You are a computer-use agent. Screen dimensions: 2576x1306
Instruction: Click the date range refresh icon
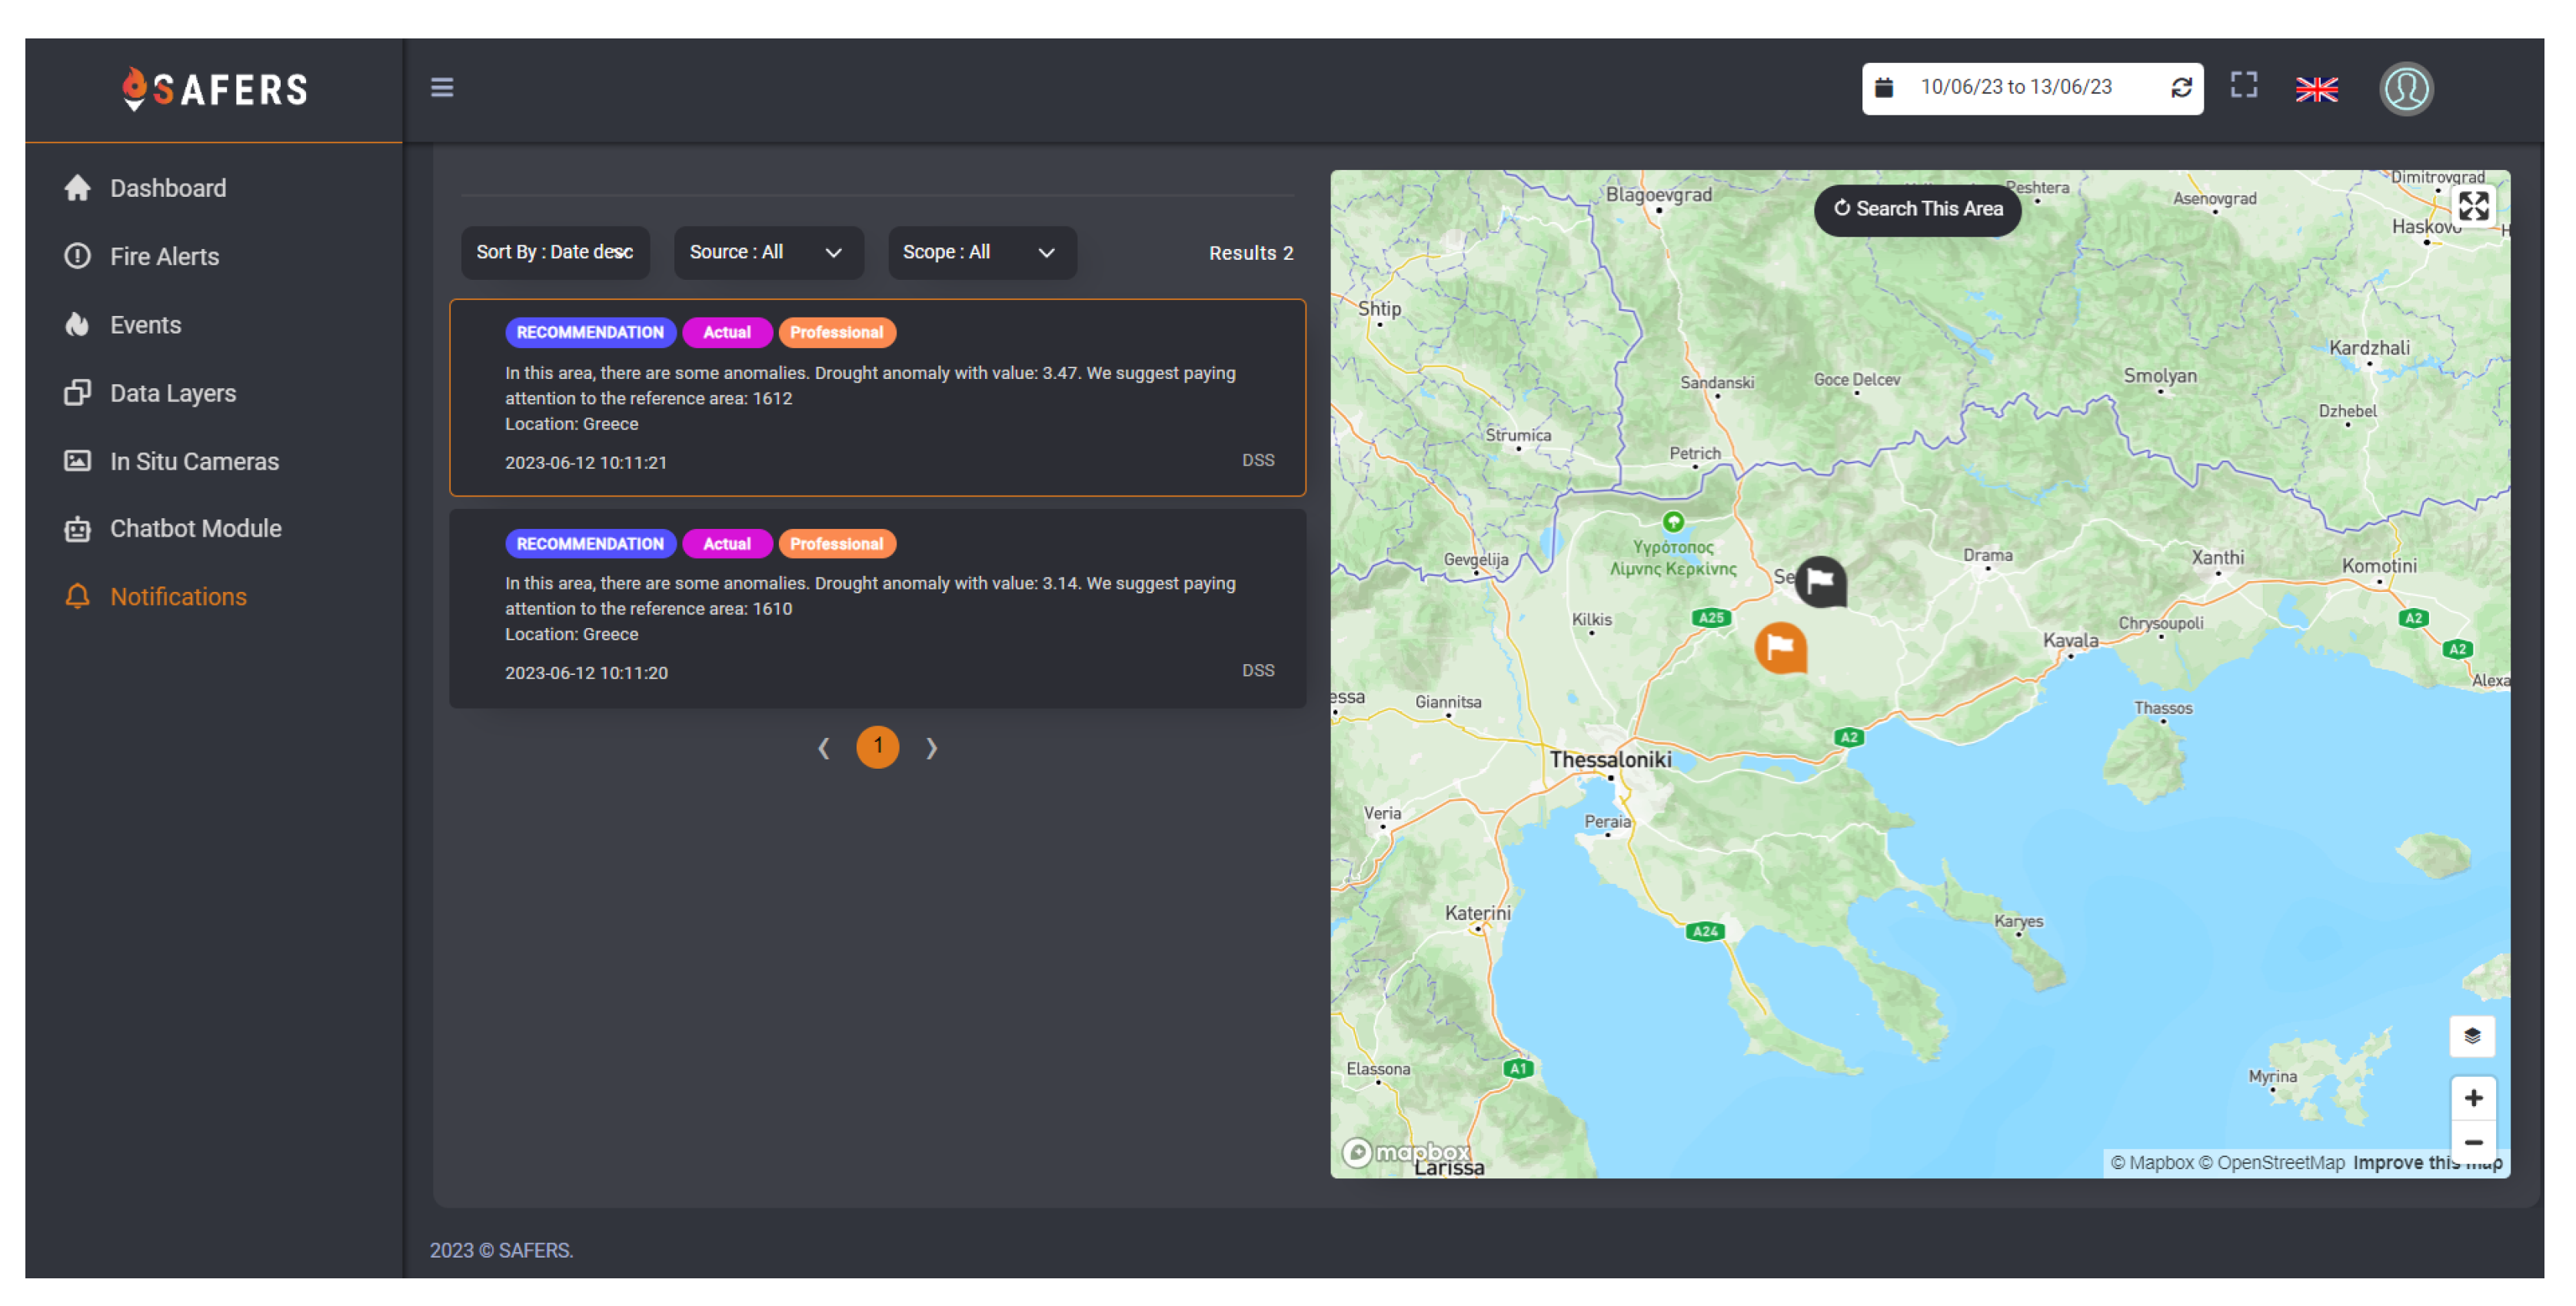(x=2181, y=88)
